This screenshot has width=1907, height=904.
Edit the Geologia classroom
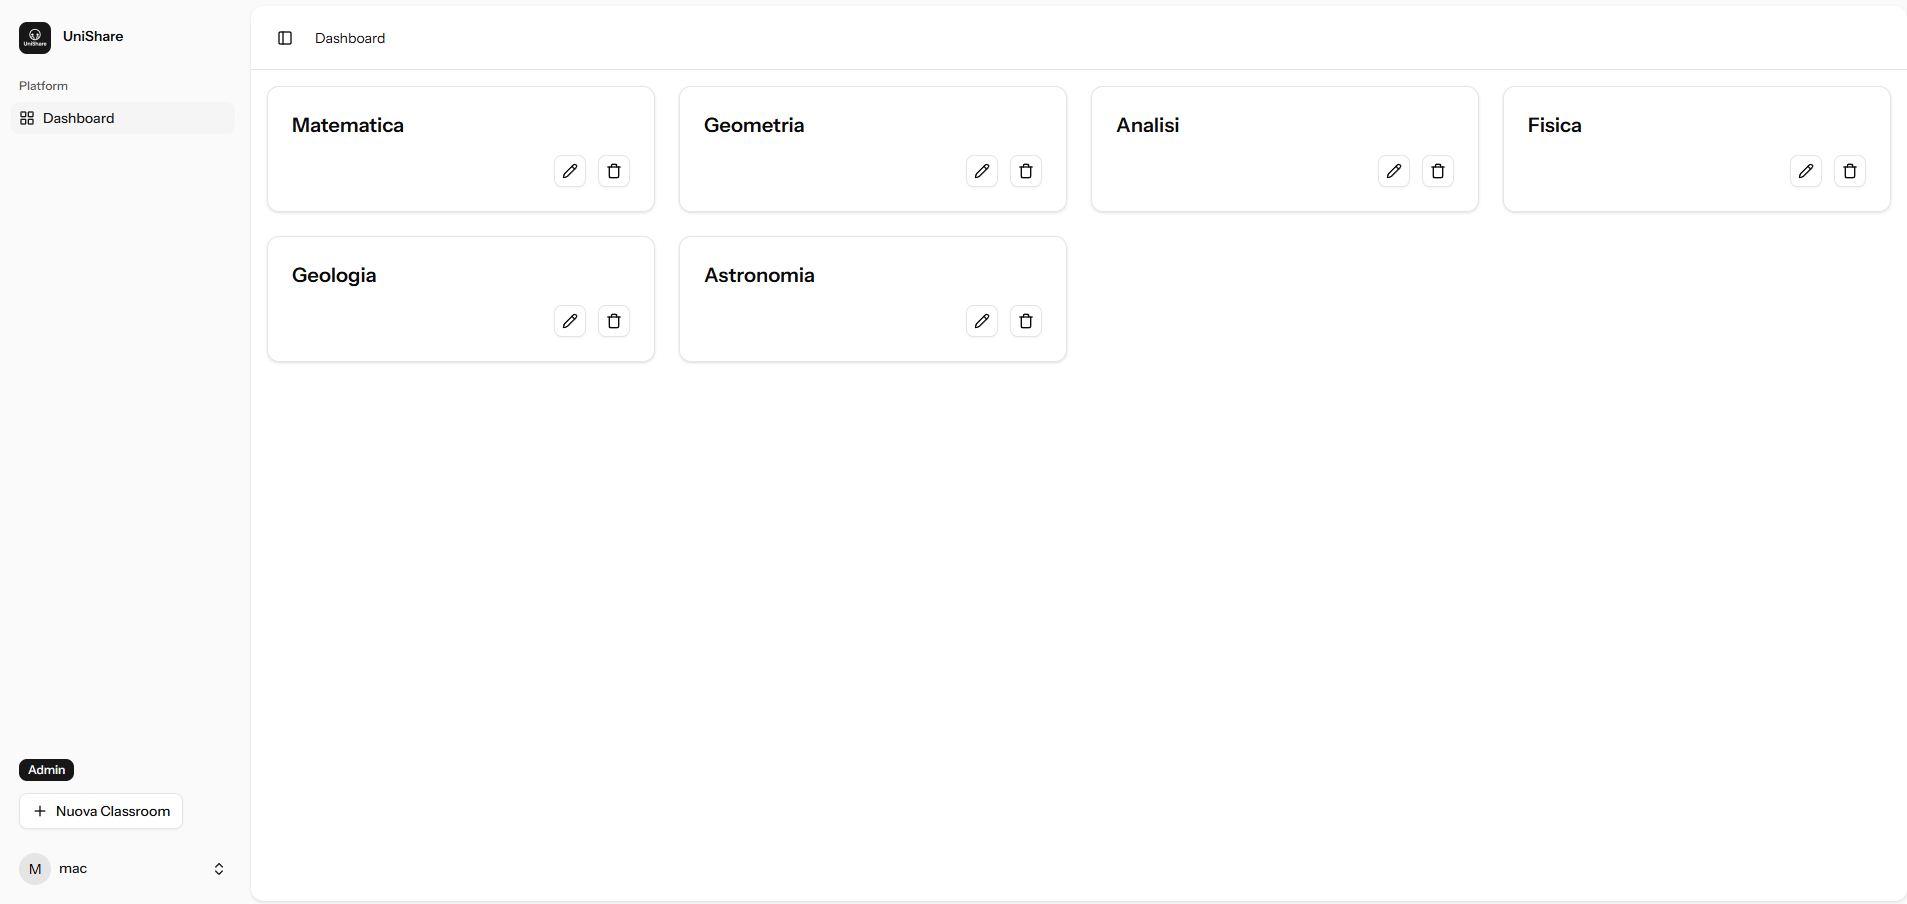tap(570, 321)
